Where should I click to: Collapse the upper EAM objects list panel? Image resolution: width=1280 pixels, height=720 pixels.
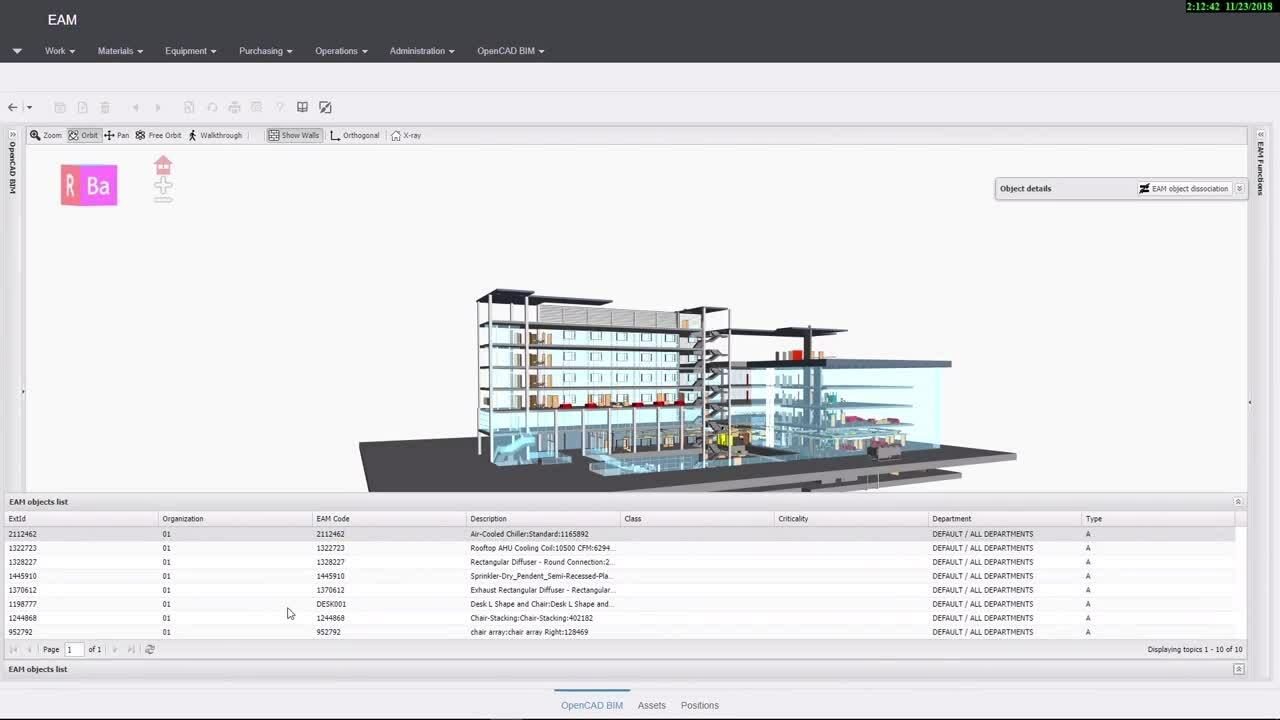pos(1238,502)
